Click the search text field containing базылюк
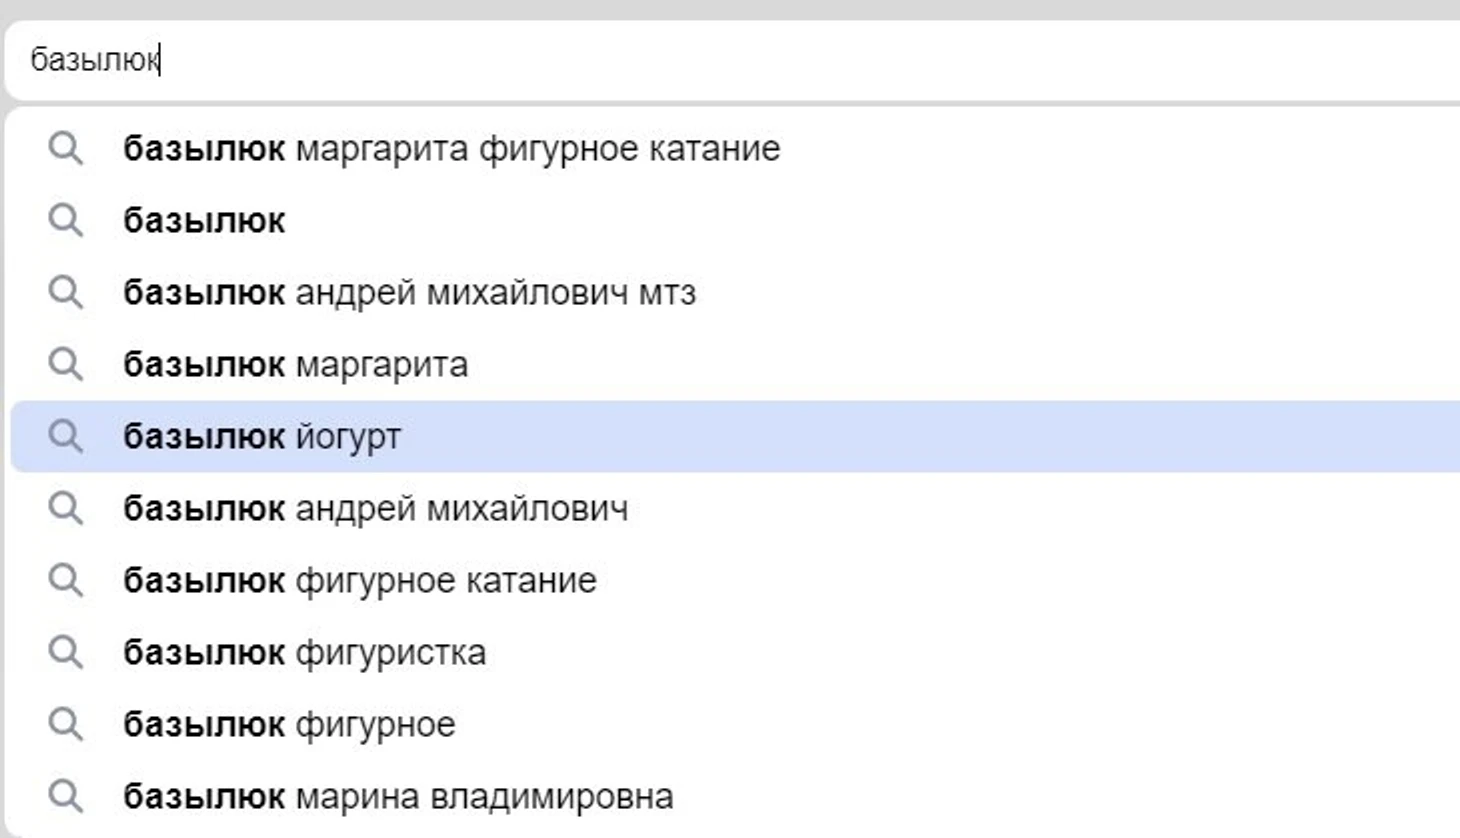Viewport: 1460px width, 838px height. tap(700, 60)
